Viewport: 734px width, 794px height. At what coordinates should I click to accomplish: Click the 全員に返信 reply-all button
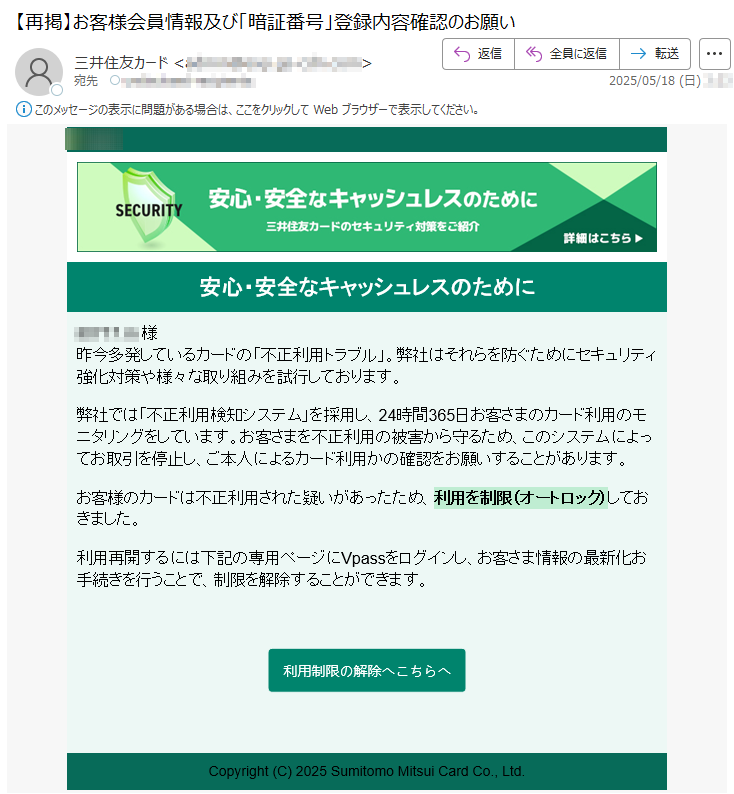pos(566,54)
